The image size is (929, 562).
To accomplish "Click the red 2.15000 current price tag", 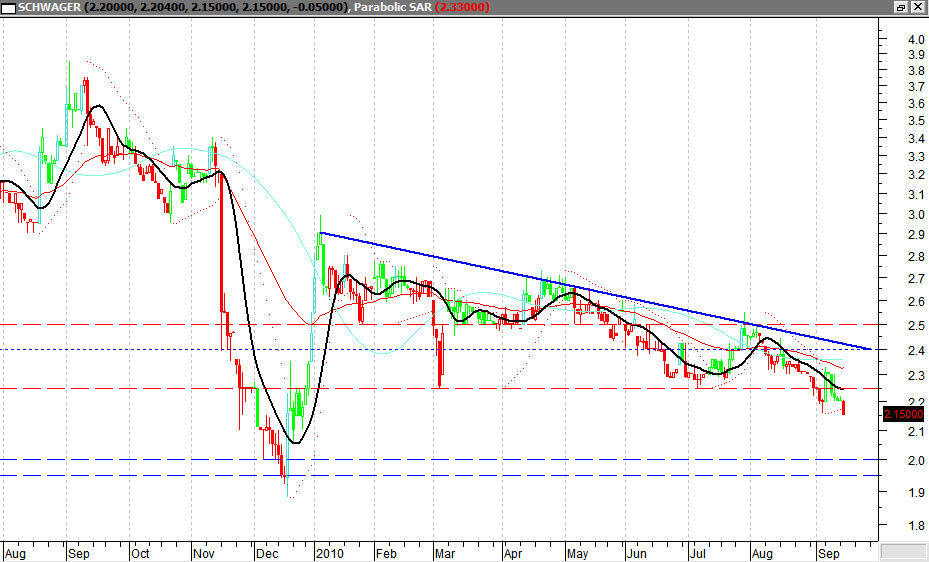I will point(904,413).
